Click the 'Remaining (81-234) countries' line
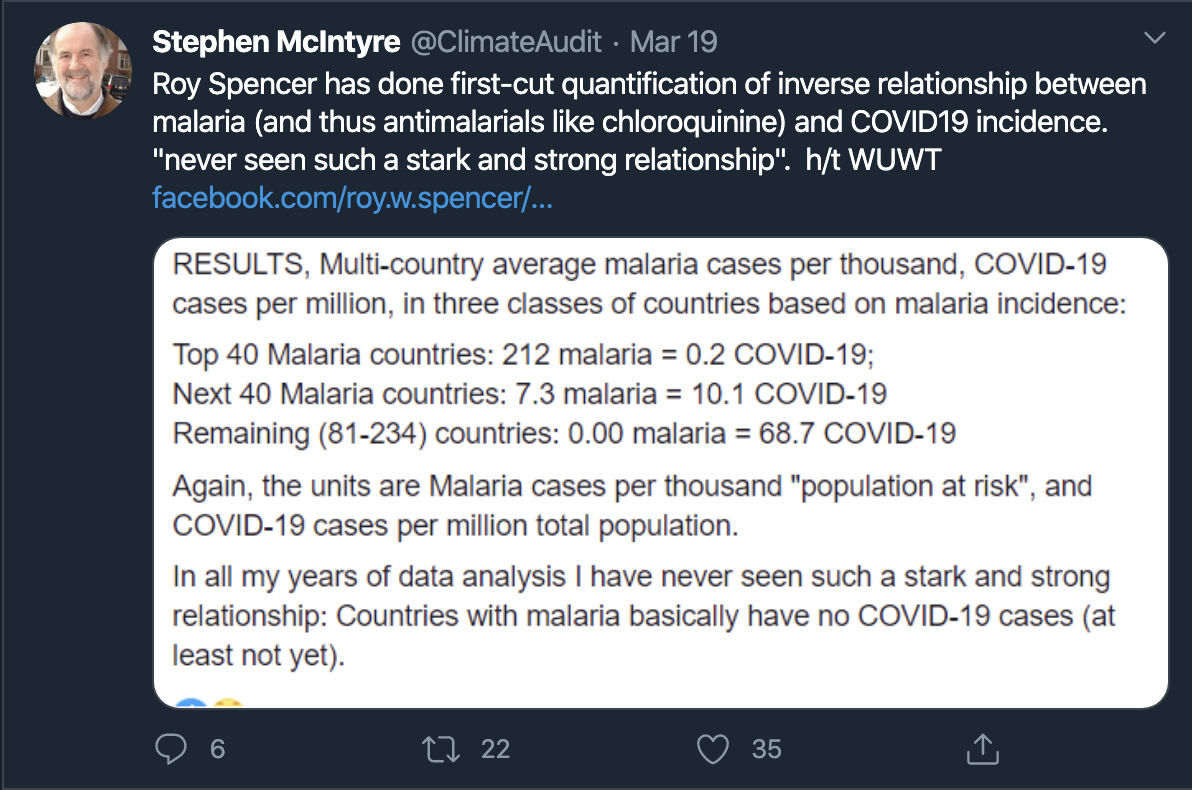The width and height of the screenshot is (1192, 790). 564,433
